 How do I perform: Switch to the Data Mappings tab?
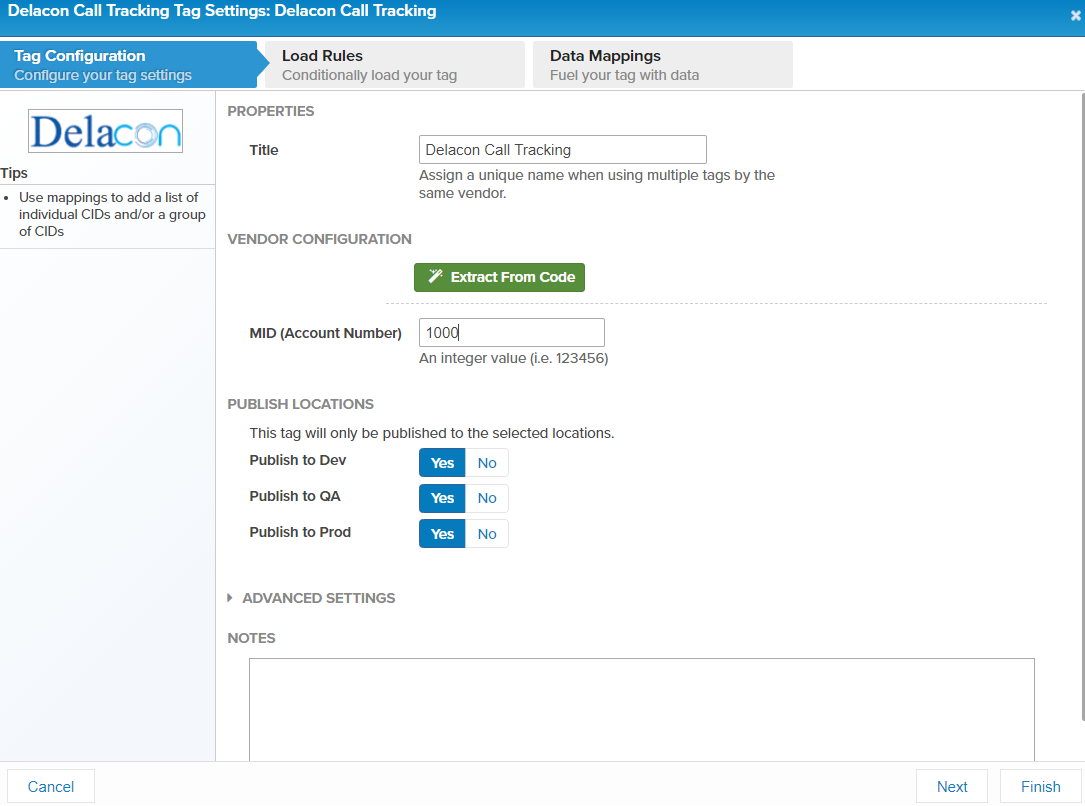point(663,64)
